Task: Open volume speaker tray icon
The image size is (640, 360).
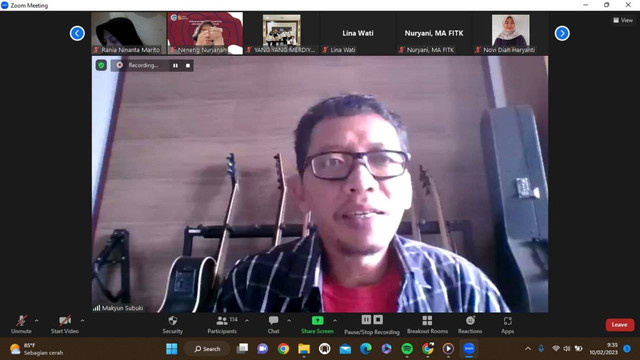Action: 567,349
